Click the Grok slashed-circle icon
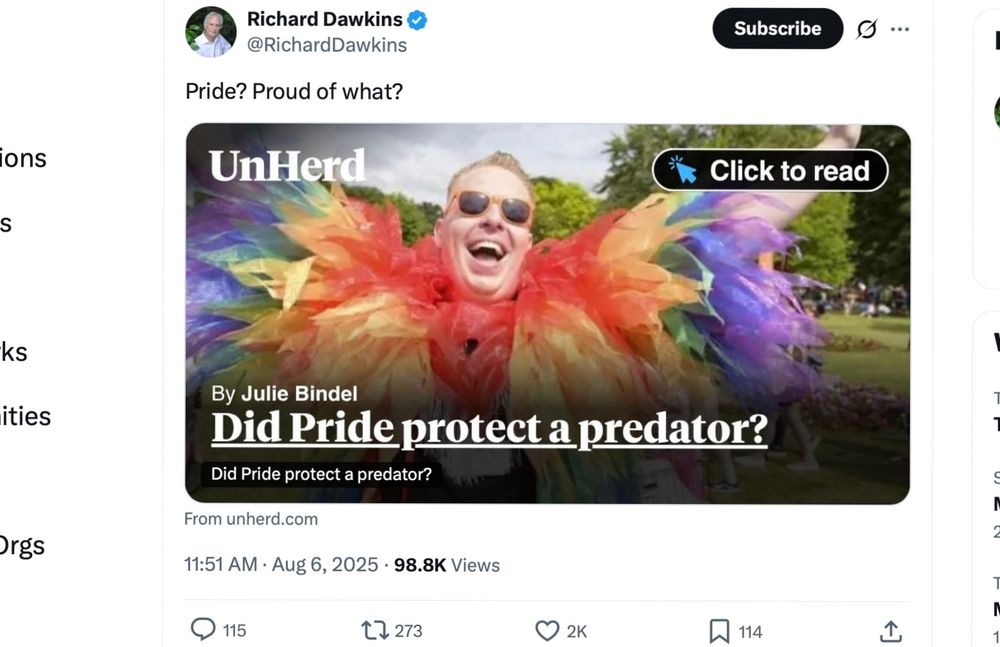Viewport: 1000px width, 647px height. 866,29
